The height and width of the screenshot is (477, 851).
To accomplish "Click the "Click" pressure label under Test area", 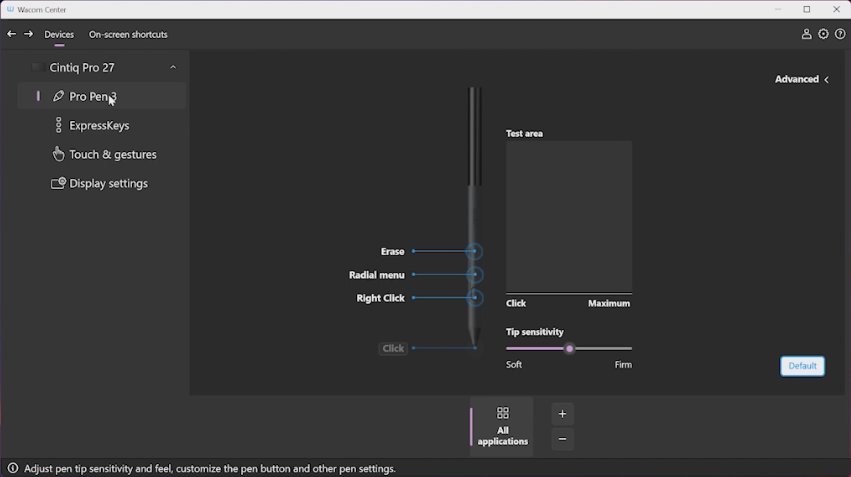I will pyautogui.click(x=516, y=303).
